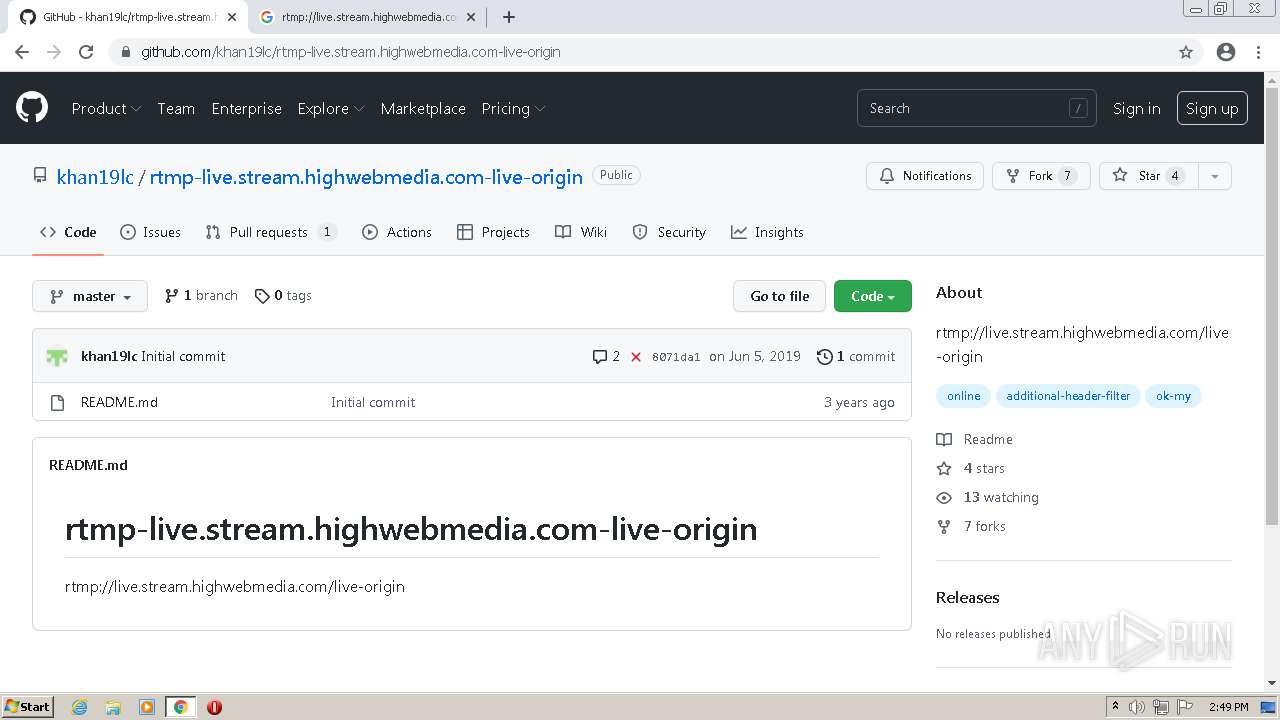Click the ok-my topic tag

click(x=1173, y=396)
